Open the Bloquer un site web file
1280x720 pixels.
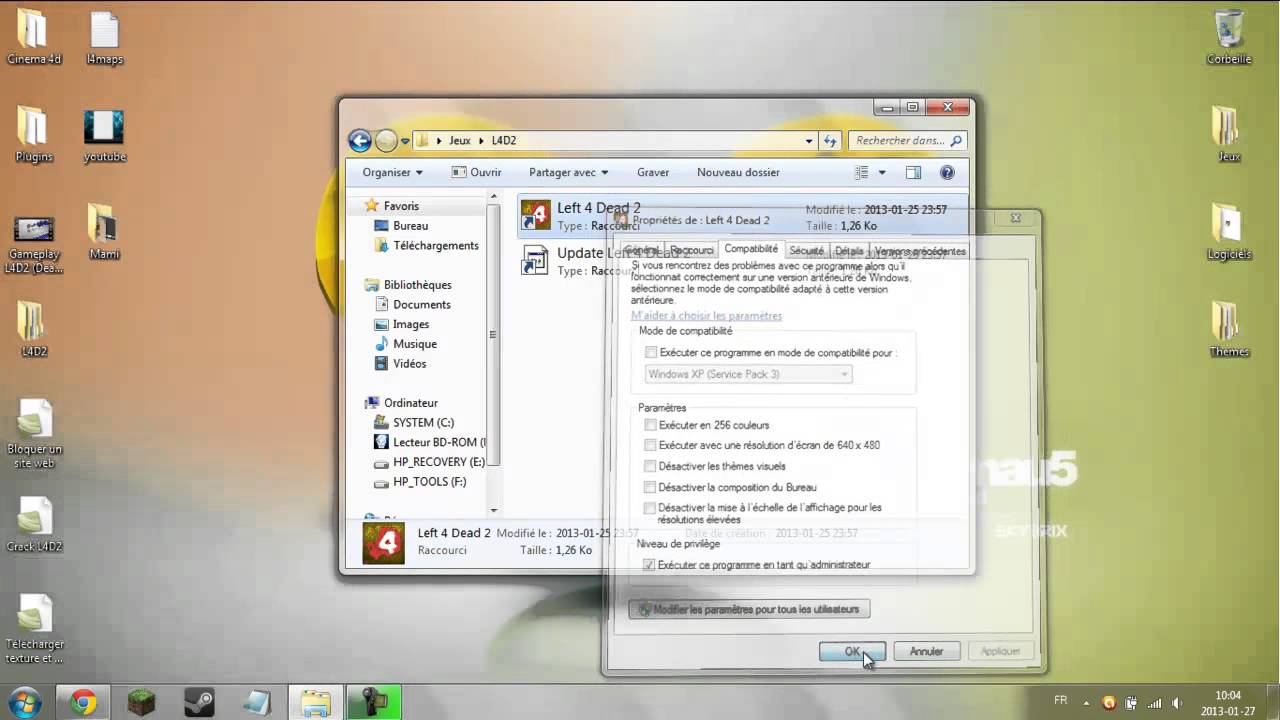tap(34, 433)
